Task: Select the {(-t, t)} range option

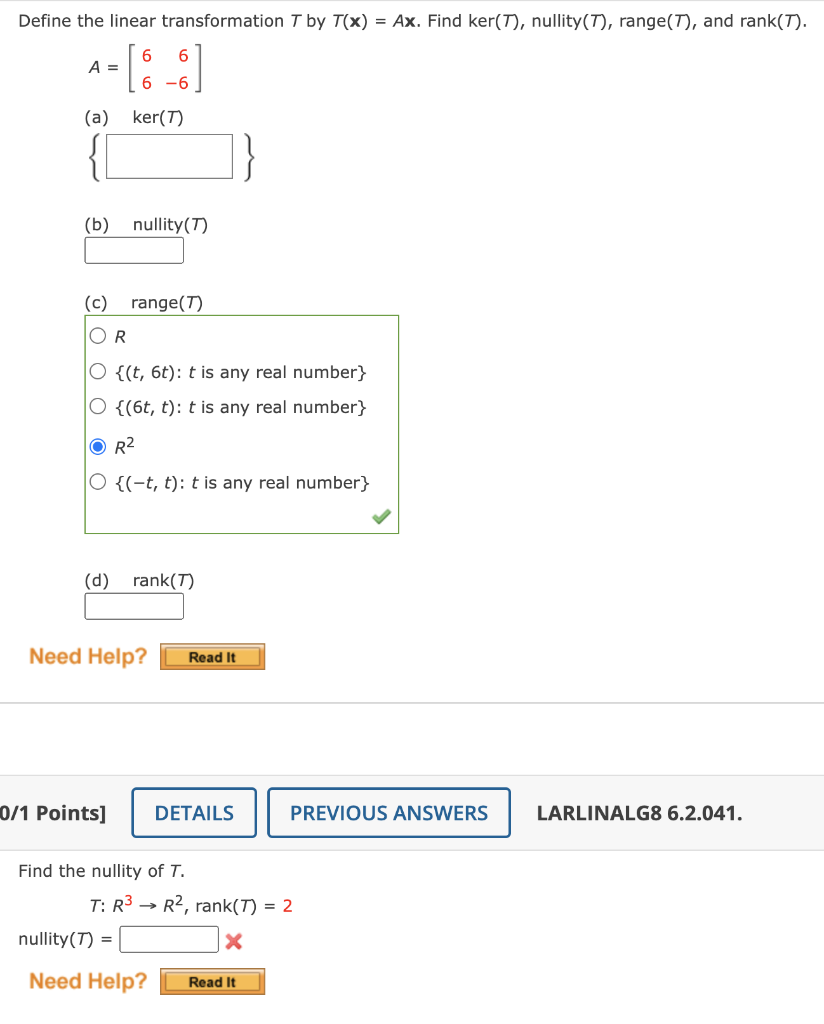Action: pyautogui.click(x=99, y=482)
